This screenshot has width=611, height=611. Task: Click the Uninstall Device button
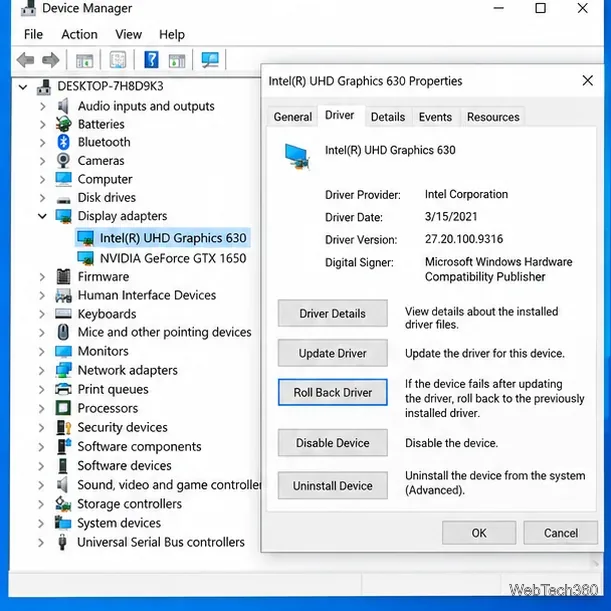[332, 486]
